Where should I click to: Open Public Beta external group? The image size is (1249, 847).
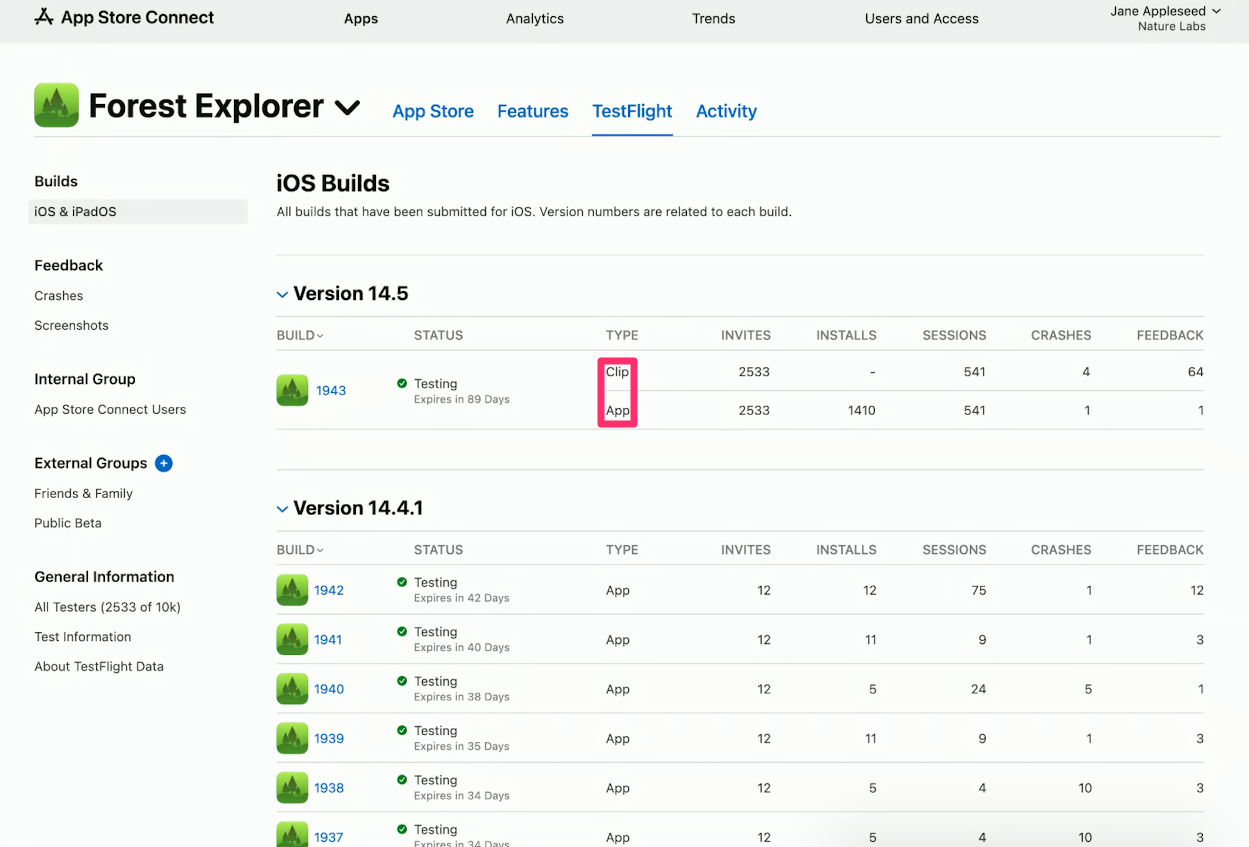click(x=68, y=523)
